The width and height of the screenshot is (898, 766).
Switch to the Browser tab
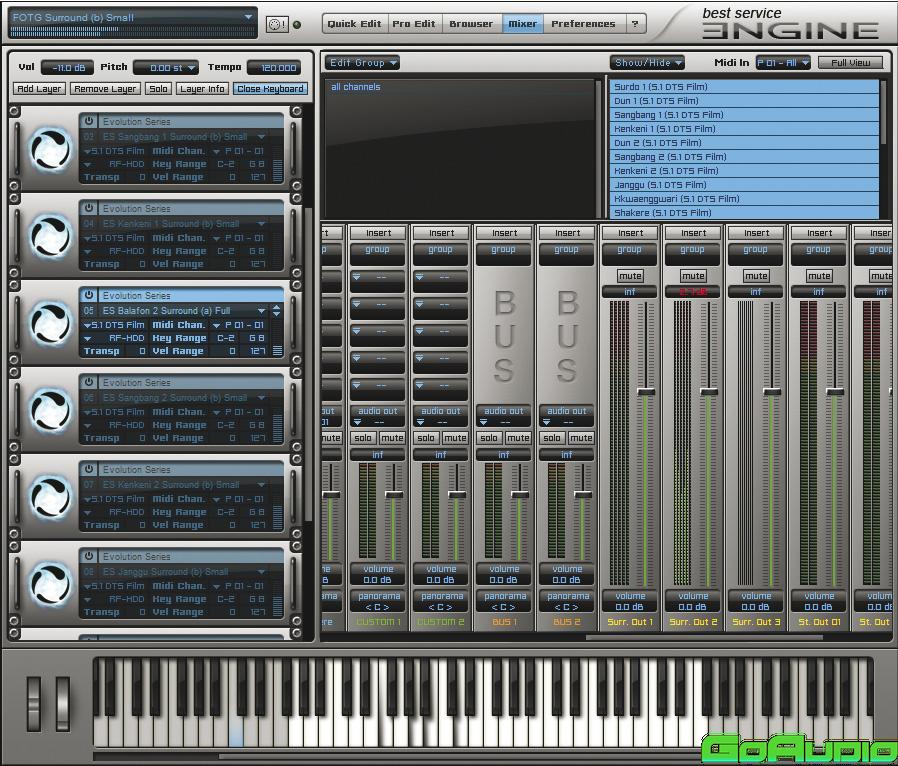pos(471,23)
